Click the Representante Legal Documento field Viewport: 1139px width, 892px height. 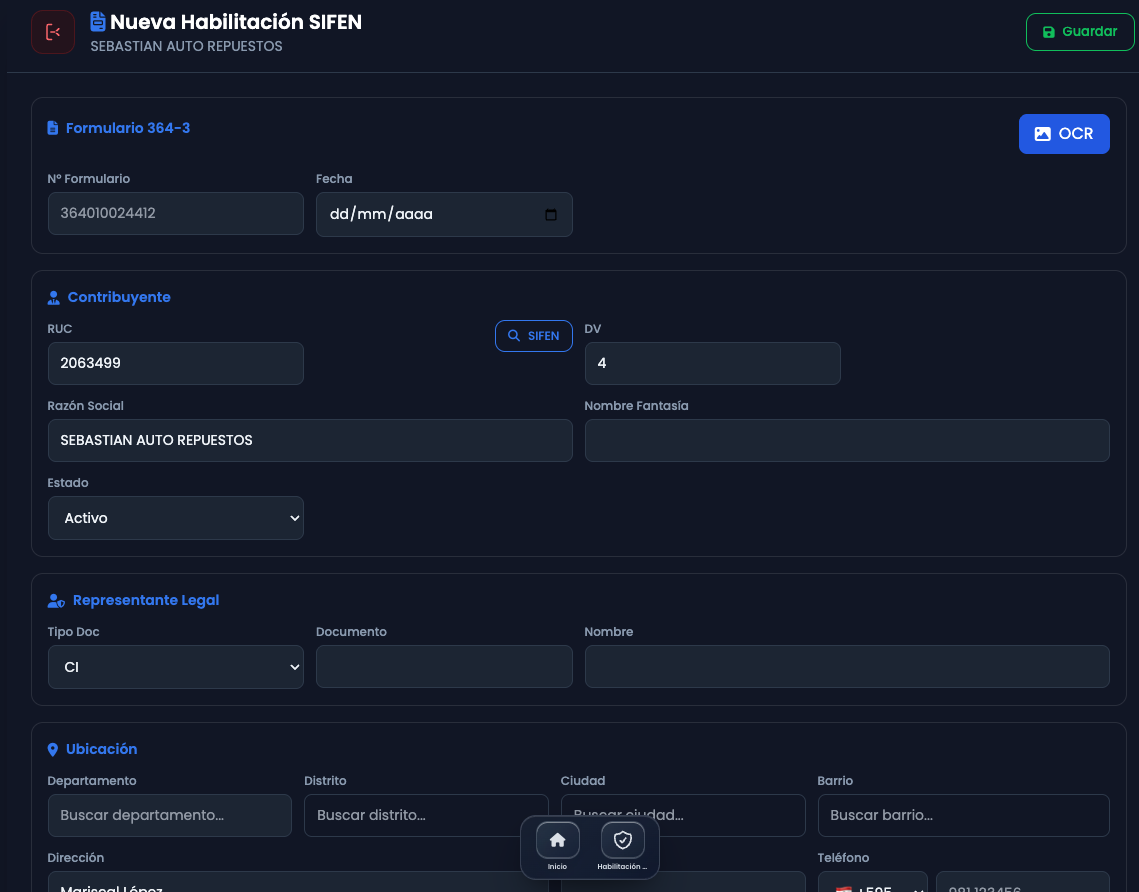click(444, 667)
